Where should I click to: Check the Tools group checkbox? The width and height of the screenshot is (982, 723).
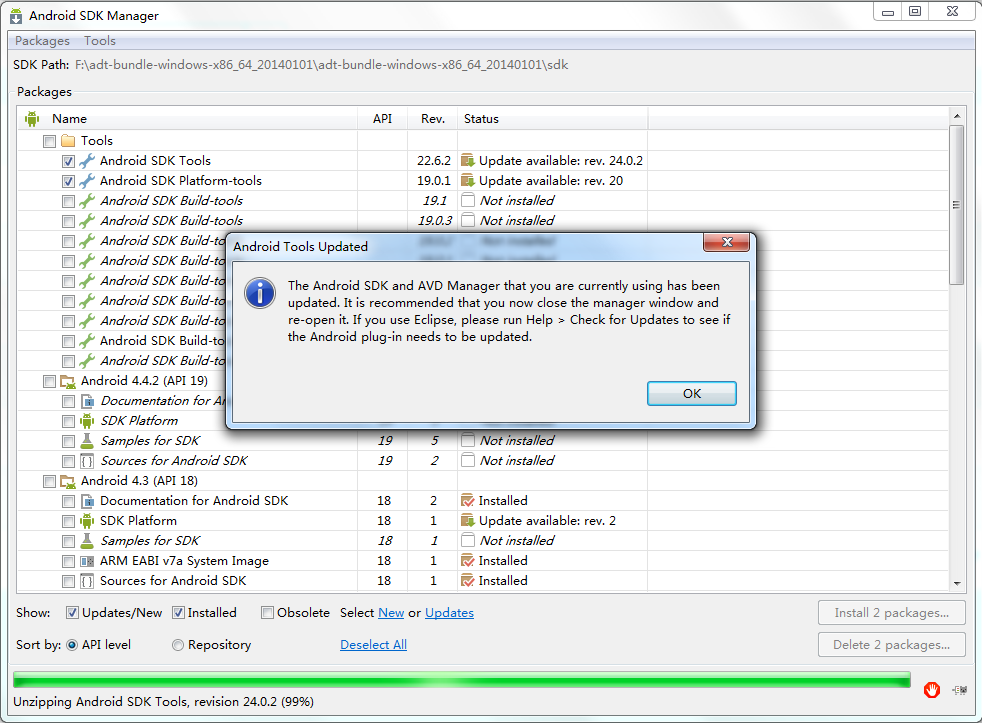pyautogui.click(x=49, y=141)
